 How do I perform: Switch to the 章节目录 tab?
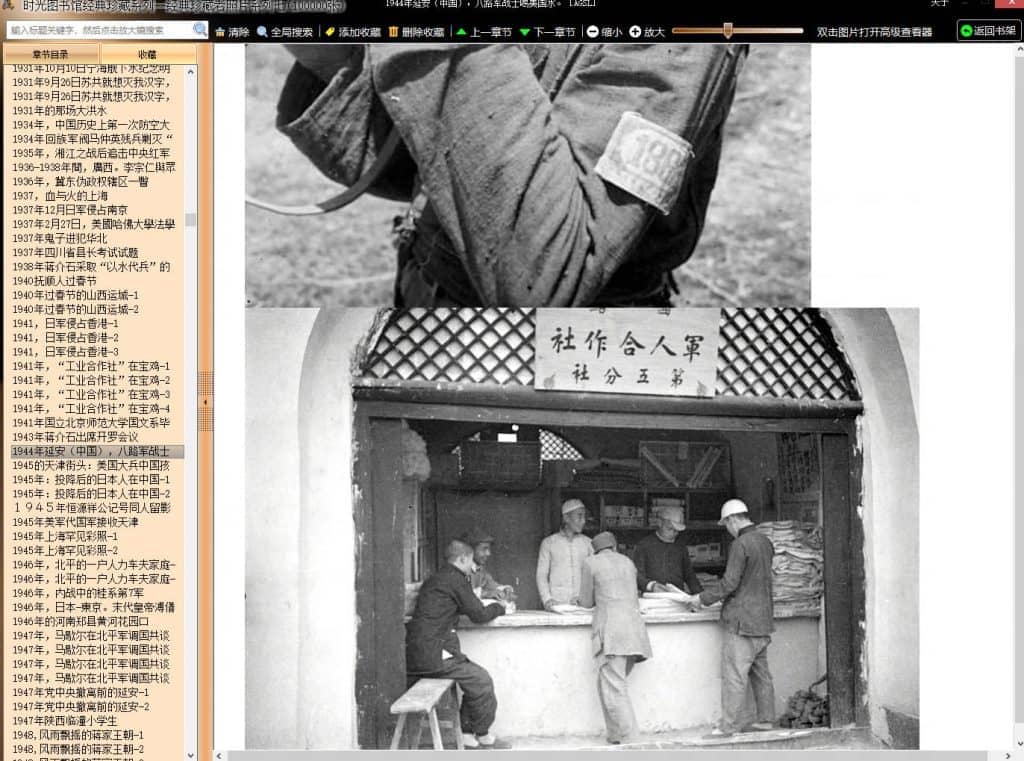51,54
